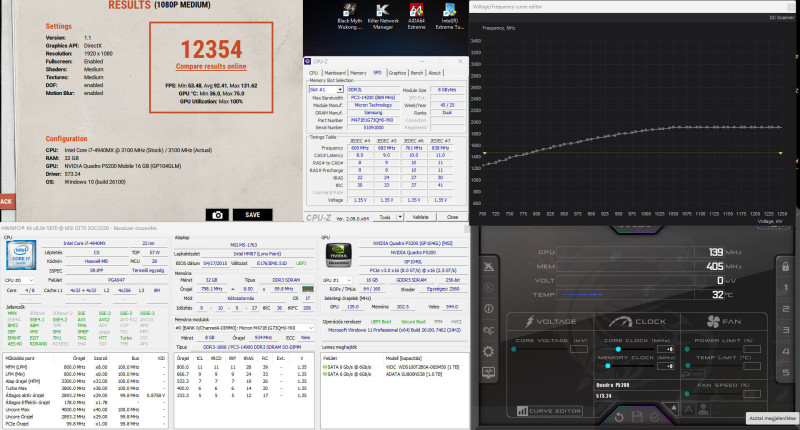Click the Intel Core i7 logo in HWiNFO

tap(21, 255)
